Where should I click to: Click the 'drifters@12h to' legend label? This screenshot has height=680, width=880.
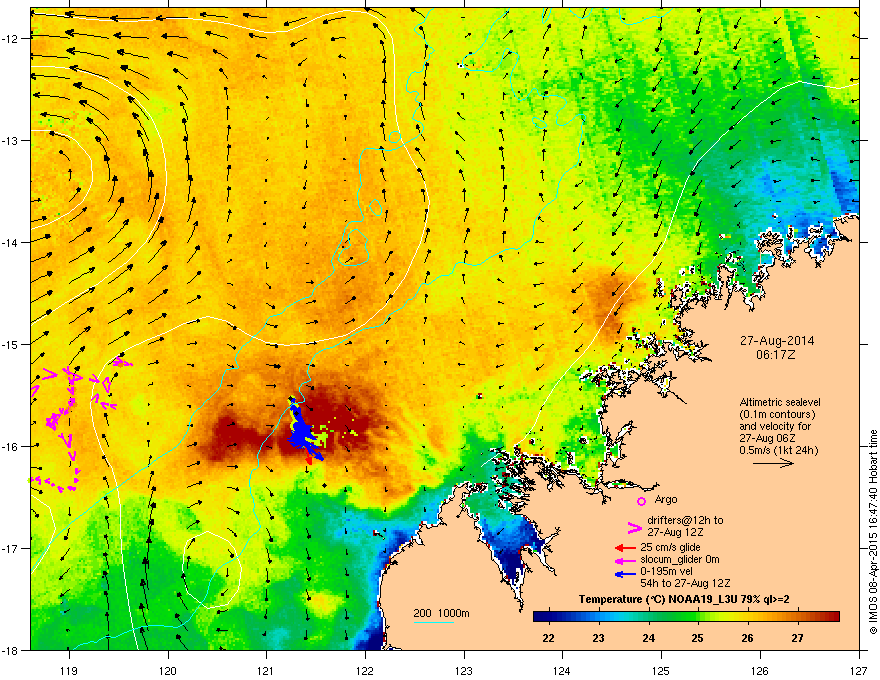click(x=685, y=520)
